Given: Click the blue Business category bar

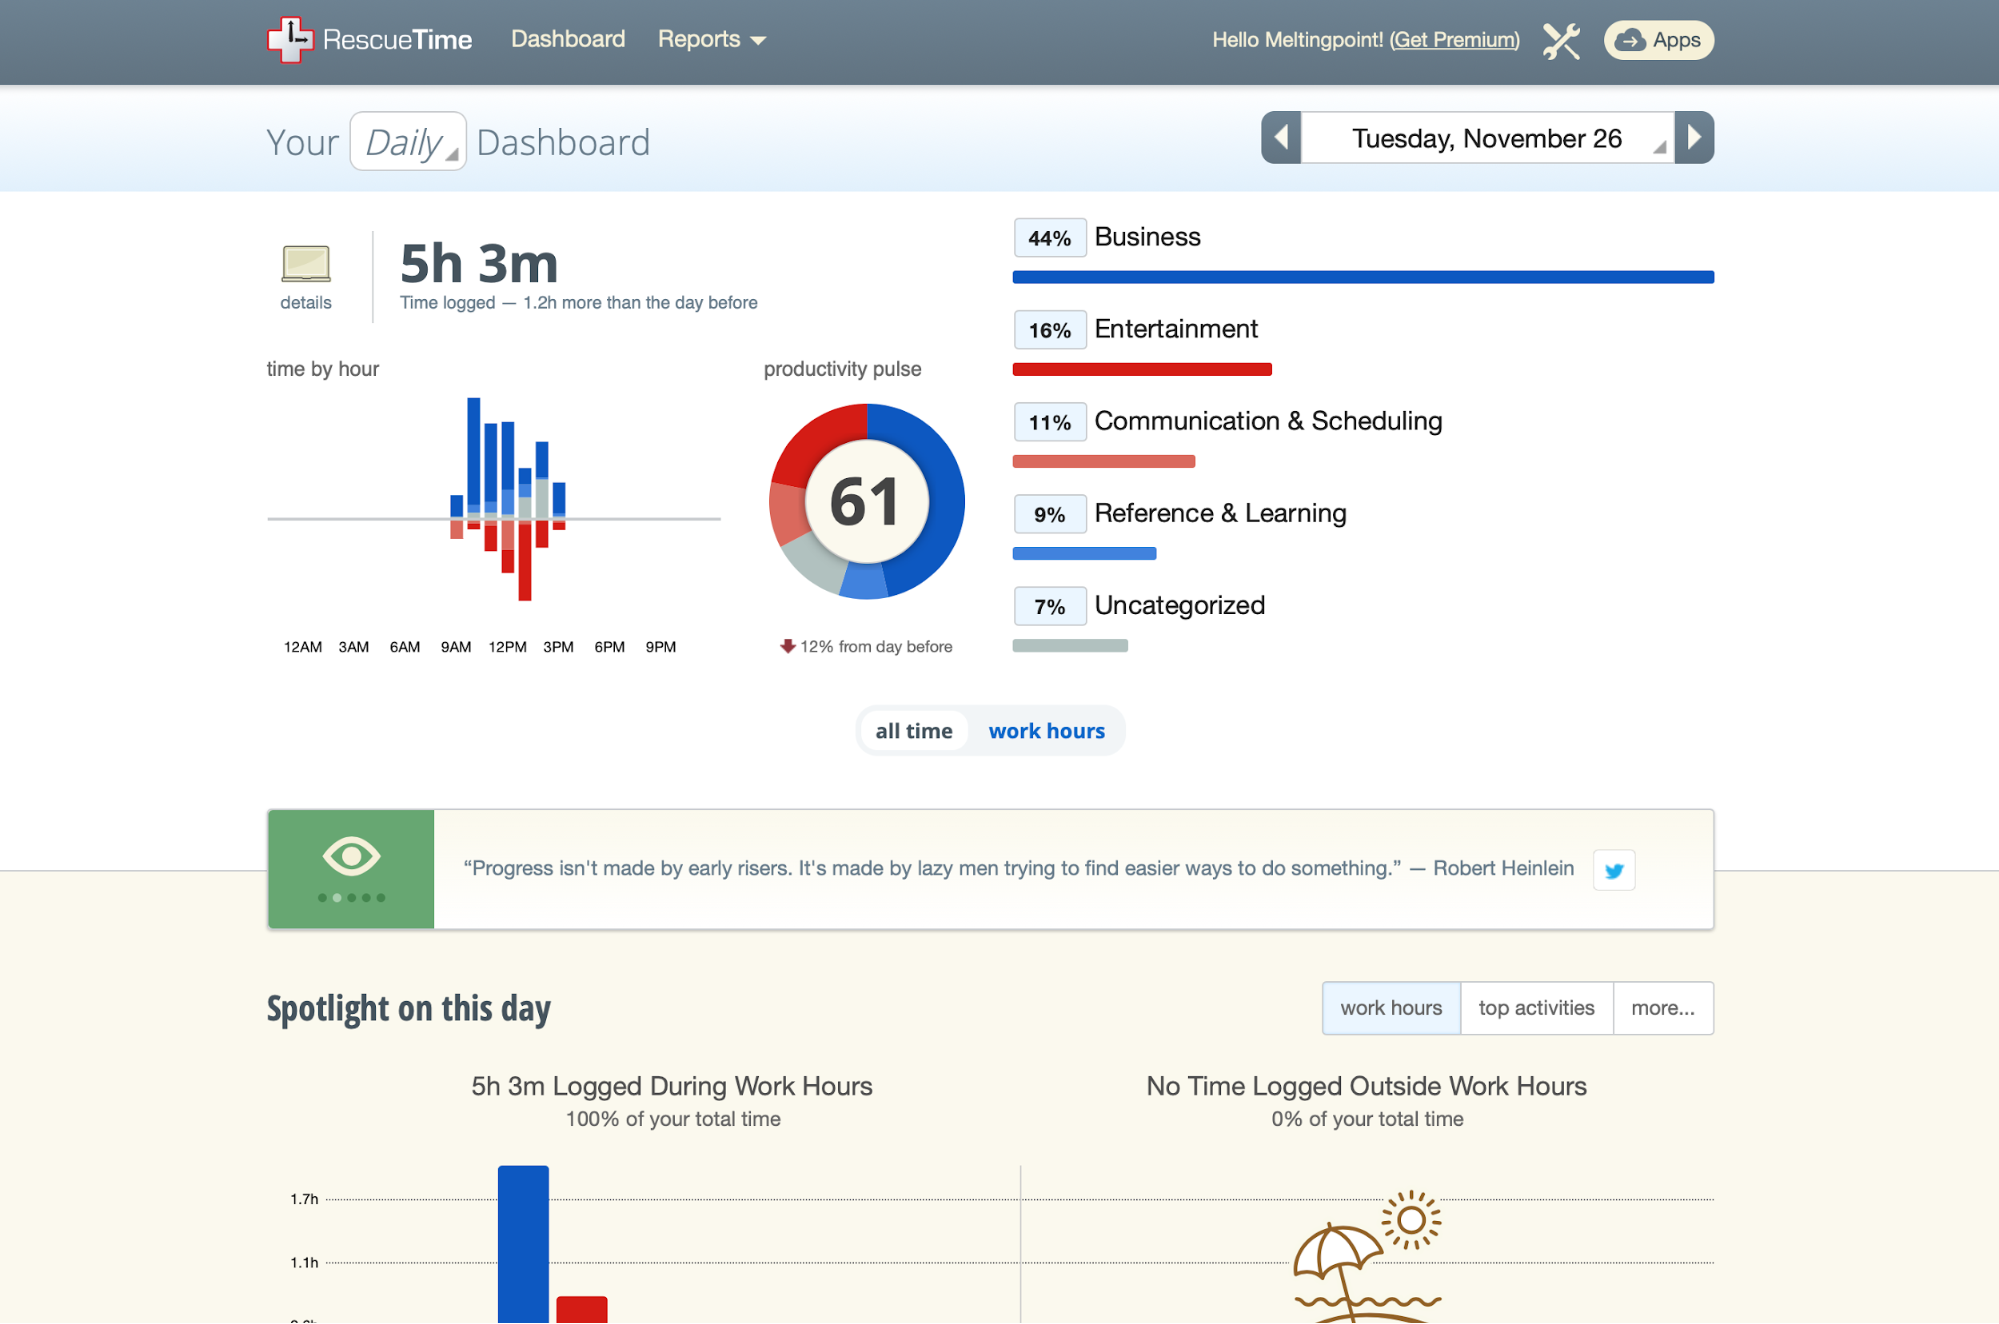Looking at the screenshot, I should [x=1362, y=277].
